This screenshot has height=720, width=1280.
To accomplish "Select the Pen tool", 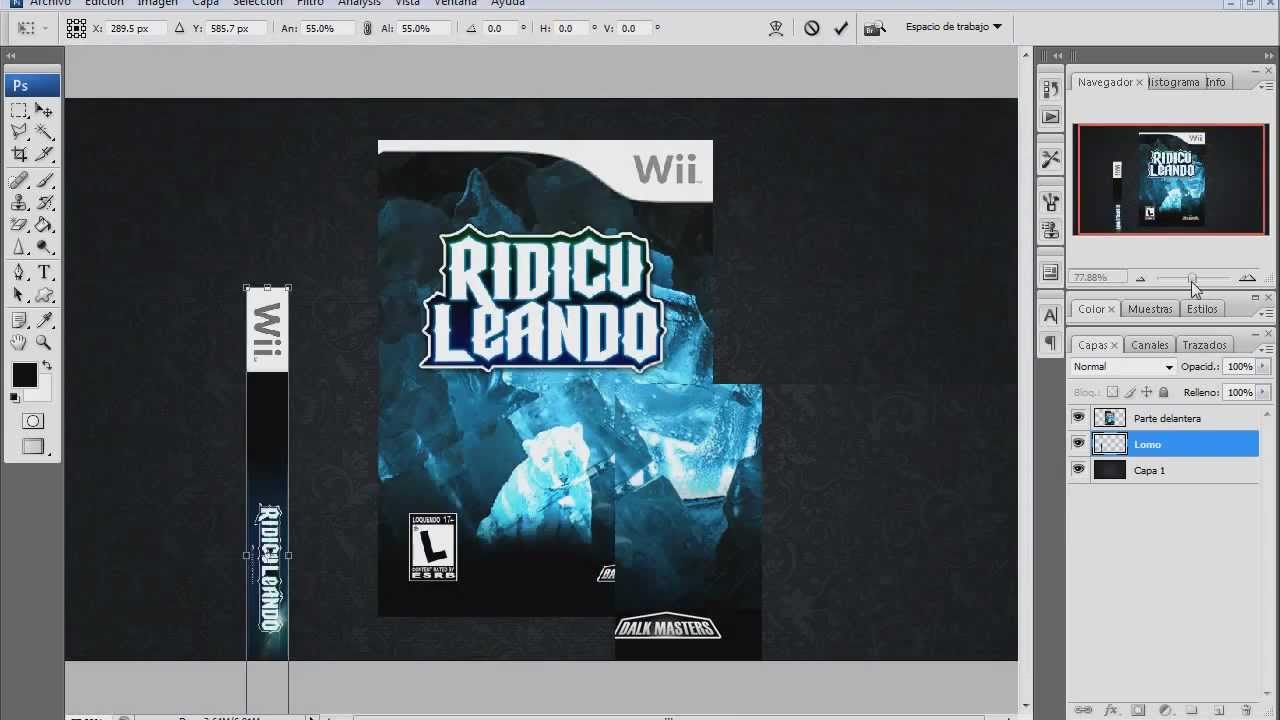I will pos(19,273).
